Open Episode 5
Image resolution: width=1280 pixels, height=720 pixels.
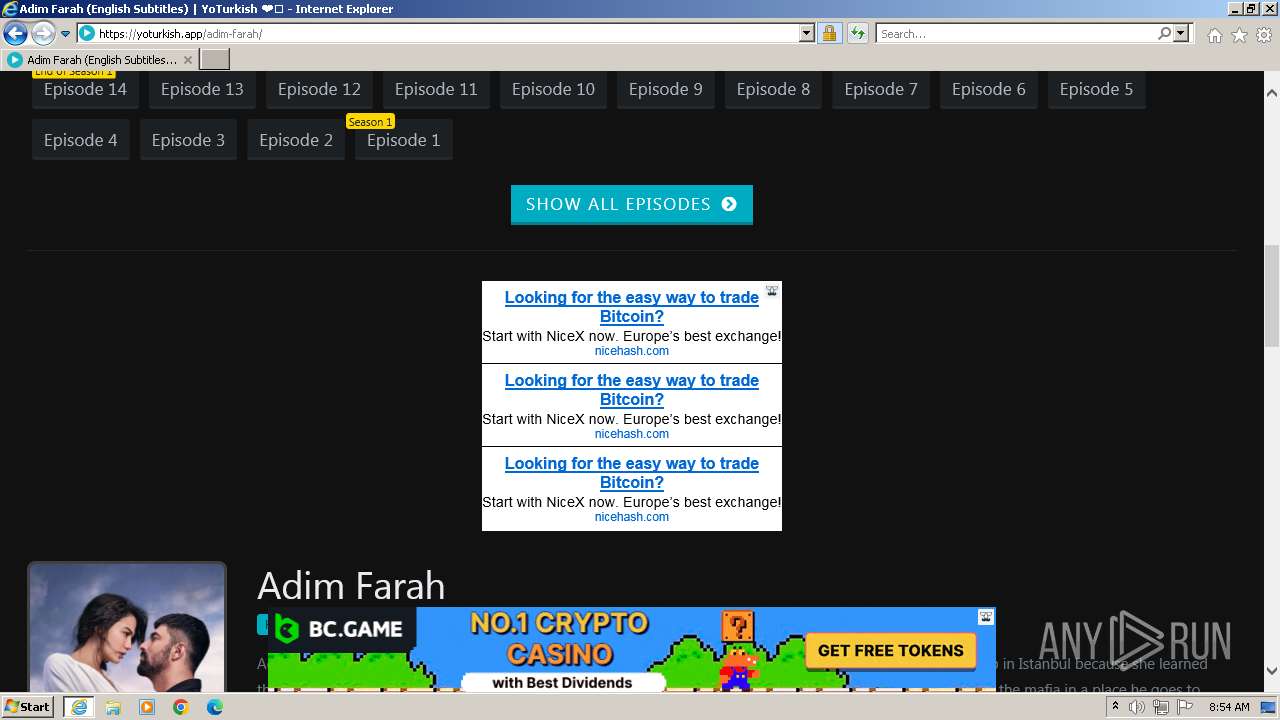point(1096,89)
